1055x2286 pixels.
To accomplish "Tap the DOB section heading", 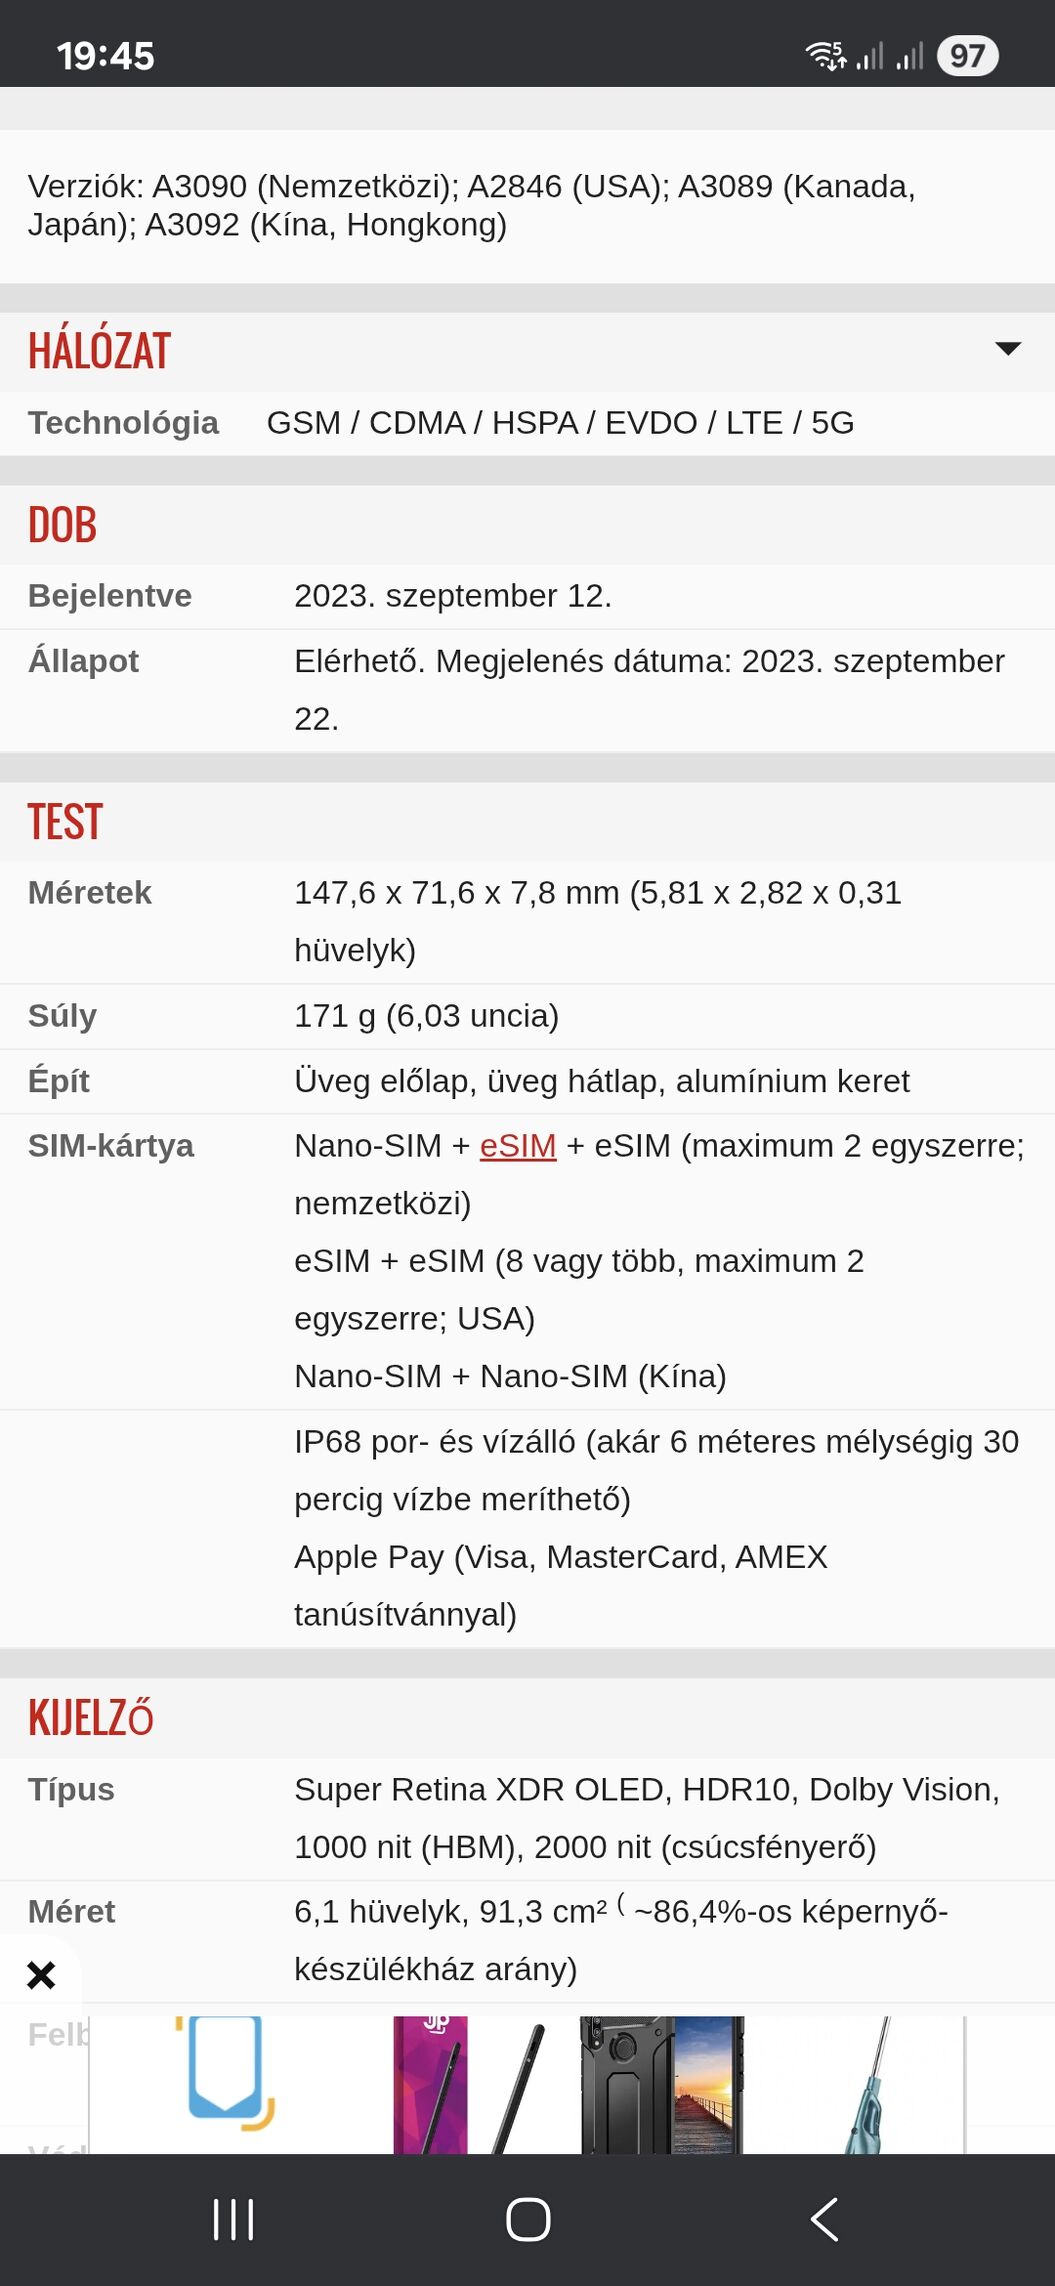I will (x=62, y=525).
